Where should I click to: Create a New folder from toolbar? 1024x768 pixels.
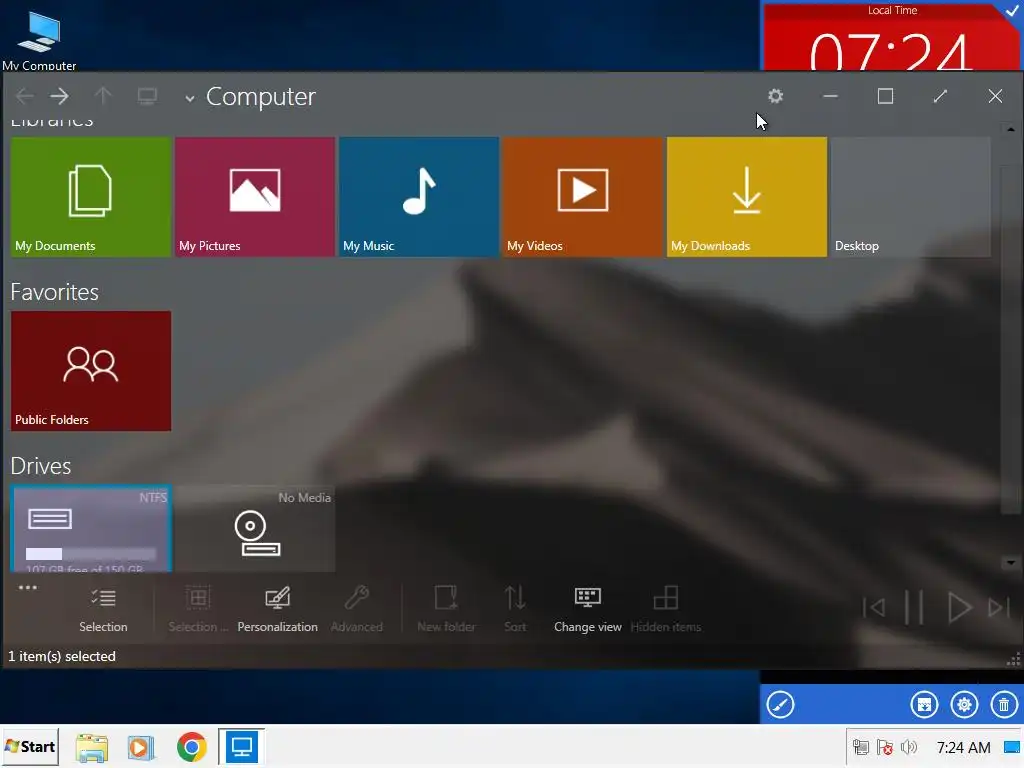coord(447,609)
